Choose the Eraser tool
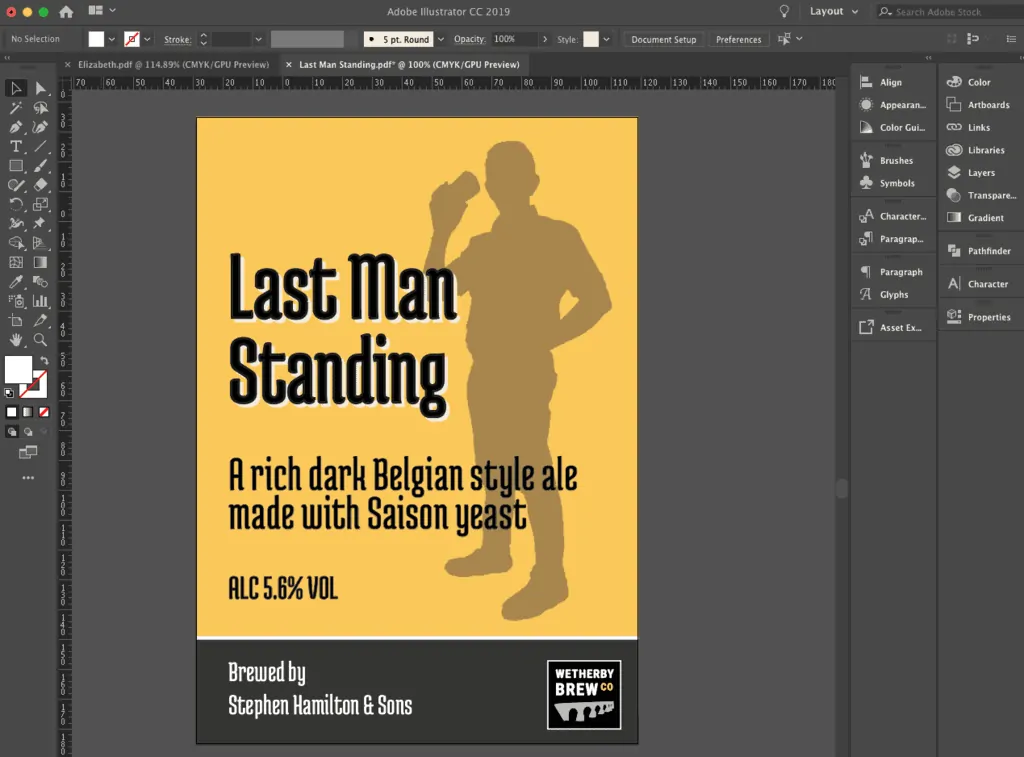The width and height of the screenshot is (1024, 757). tap(40, 185)
